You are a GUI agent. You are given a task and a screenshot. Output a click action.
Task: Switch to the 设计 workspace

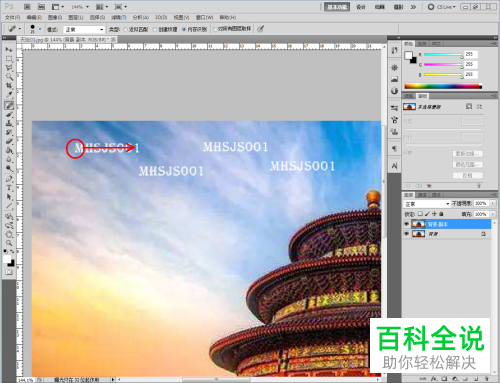(361, 7)
